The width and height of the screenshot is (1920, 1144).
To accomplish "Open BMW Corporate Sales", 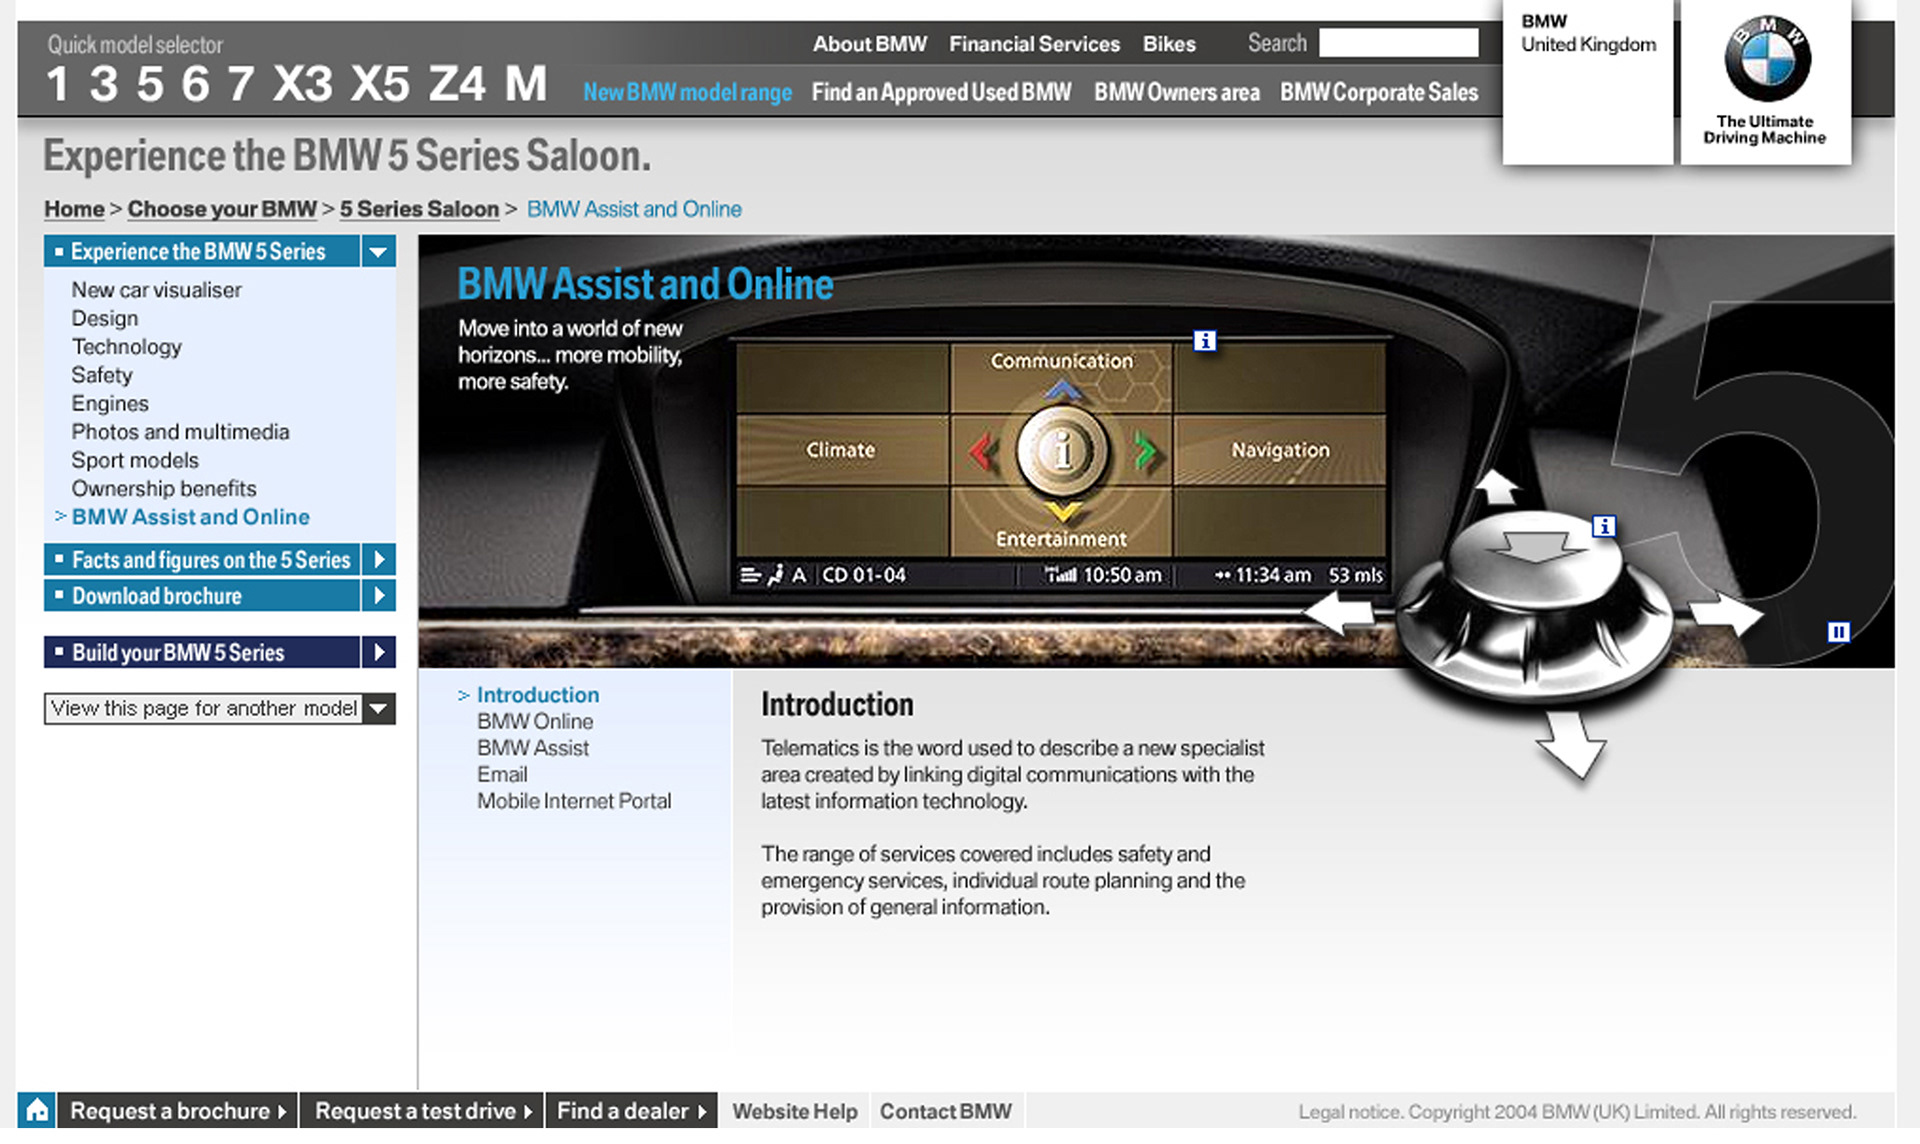I will coord(1379,92).
